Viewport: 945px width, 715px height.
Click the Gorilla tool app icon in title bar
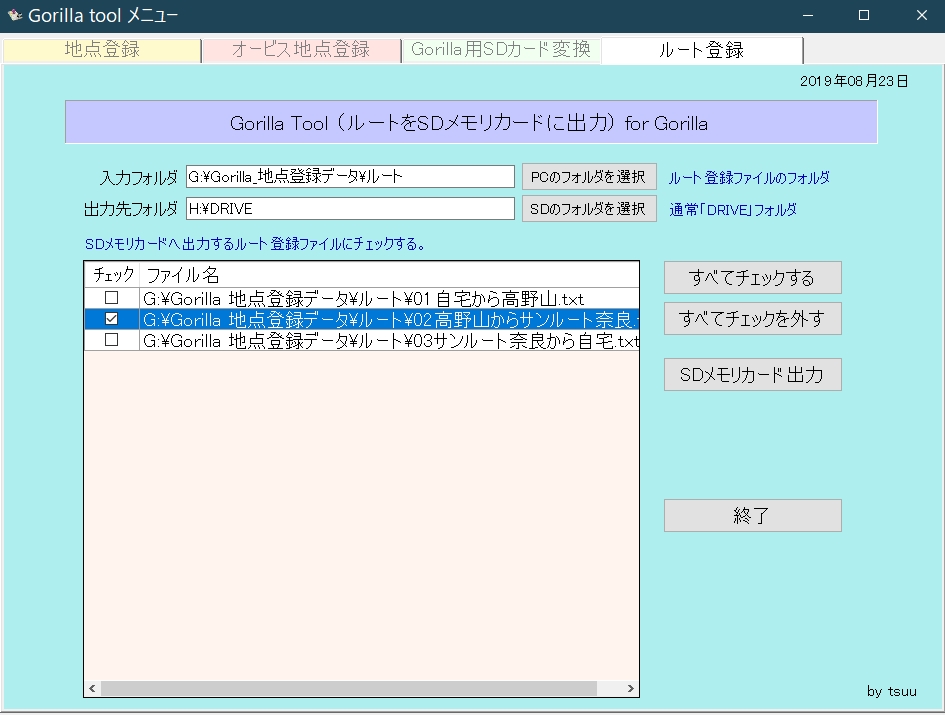pyautogui.click(x=15, y=15)
